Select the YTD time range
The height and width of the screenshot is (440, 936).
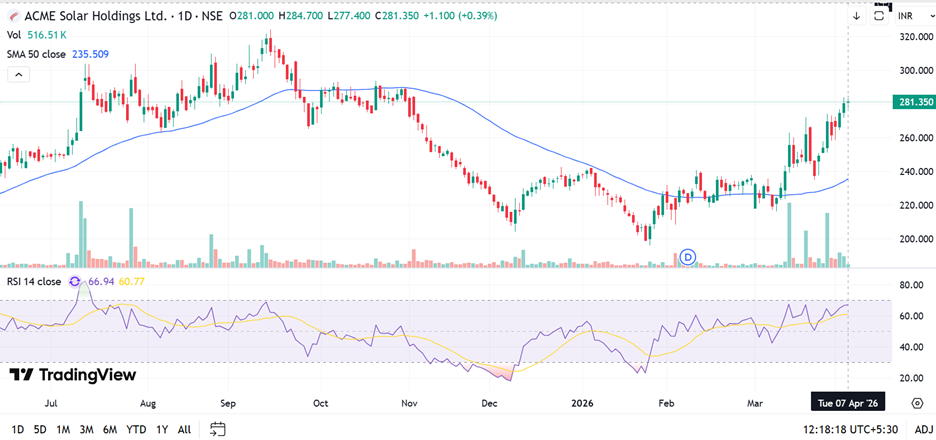[137, 429]
